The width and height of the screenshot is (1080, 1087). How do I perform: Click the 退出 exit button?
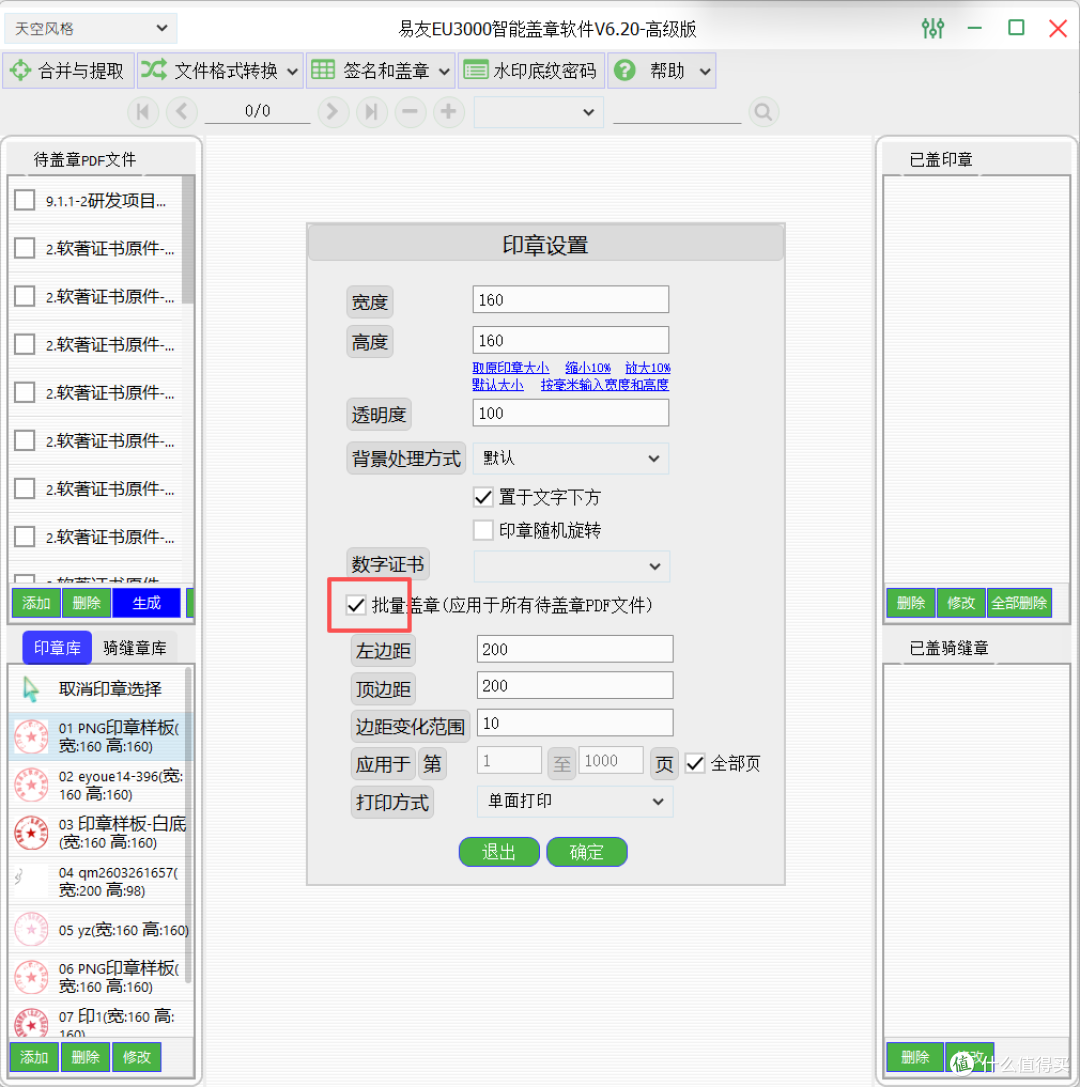click(x=499, y=852)
